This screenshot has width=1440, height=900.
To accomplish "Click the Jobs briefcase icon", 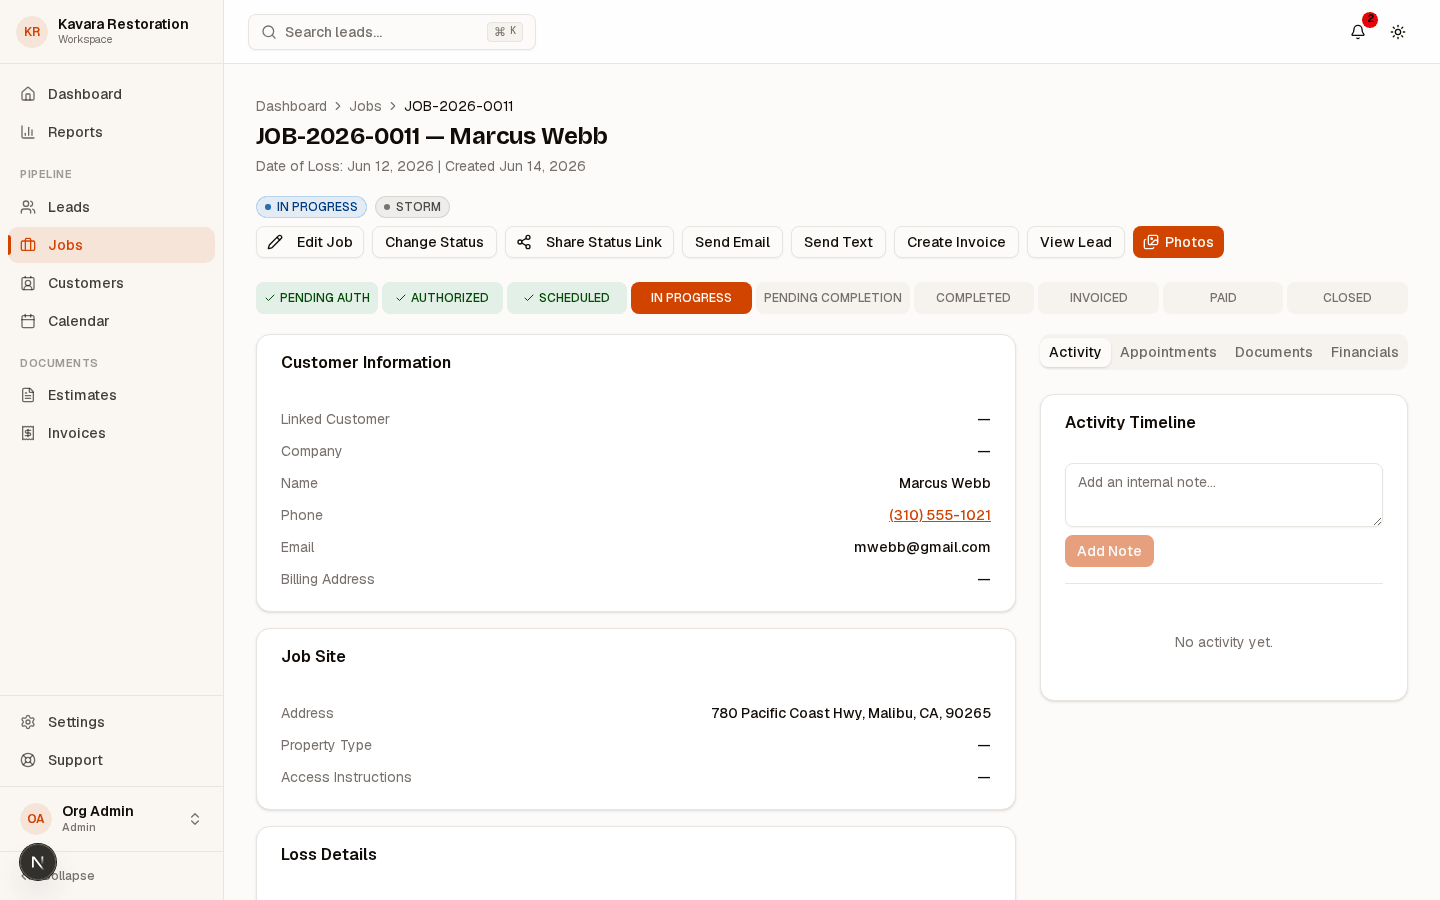I will (x=28, y=245).
